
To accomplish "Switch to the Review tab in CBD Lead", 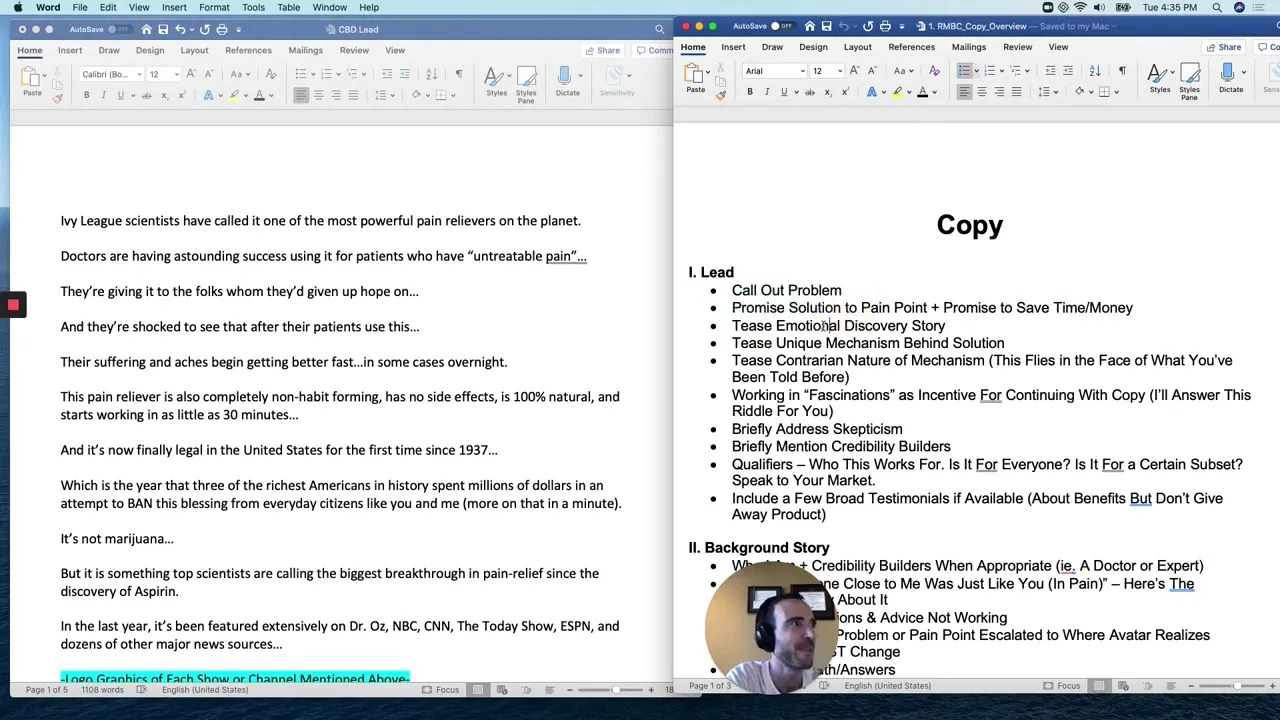I will pyautogui.click(x=354, y=50).
